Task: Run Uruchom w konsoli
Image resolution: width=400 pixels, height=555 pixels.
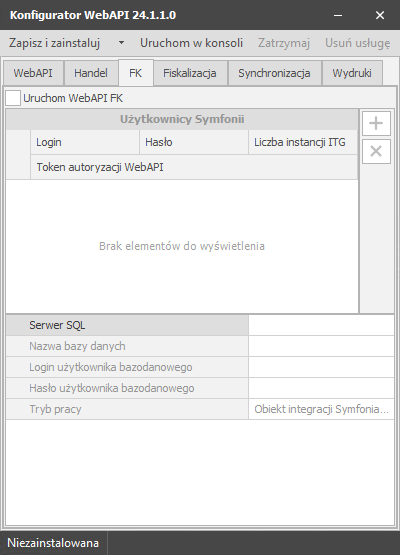Action: click(192, 43)
